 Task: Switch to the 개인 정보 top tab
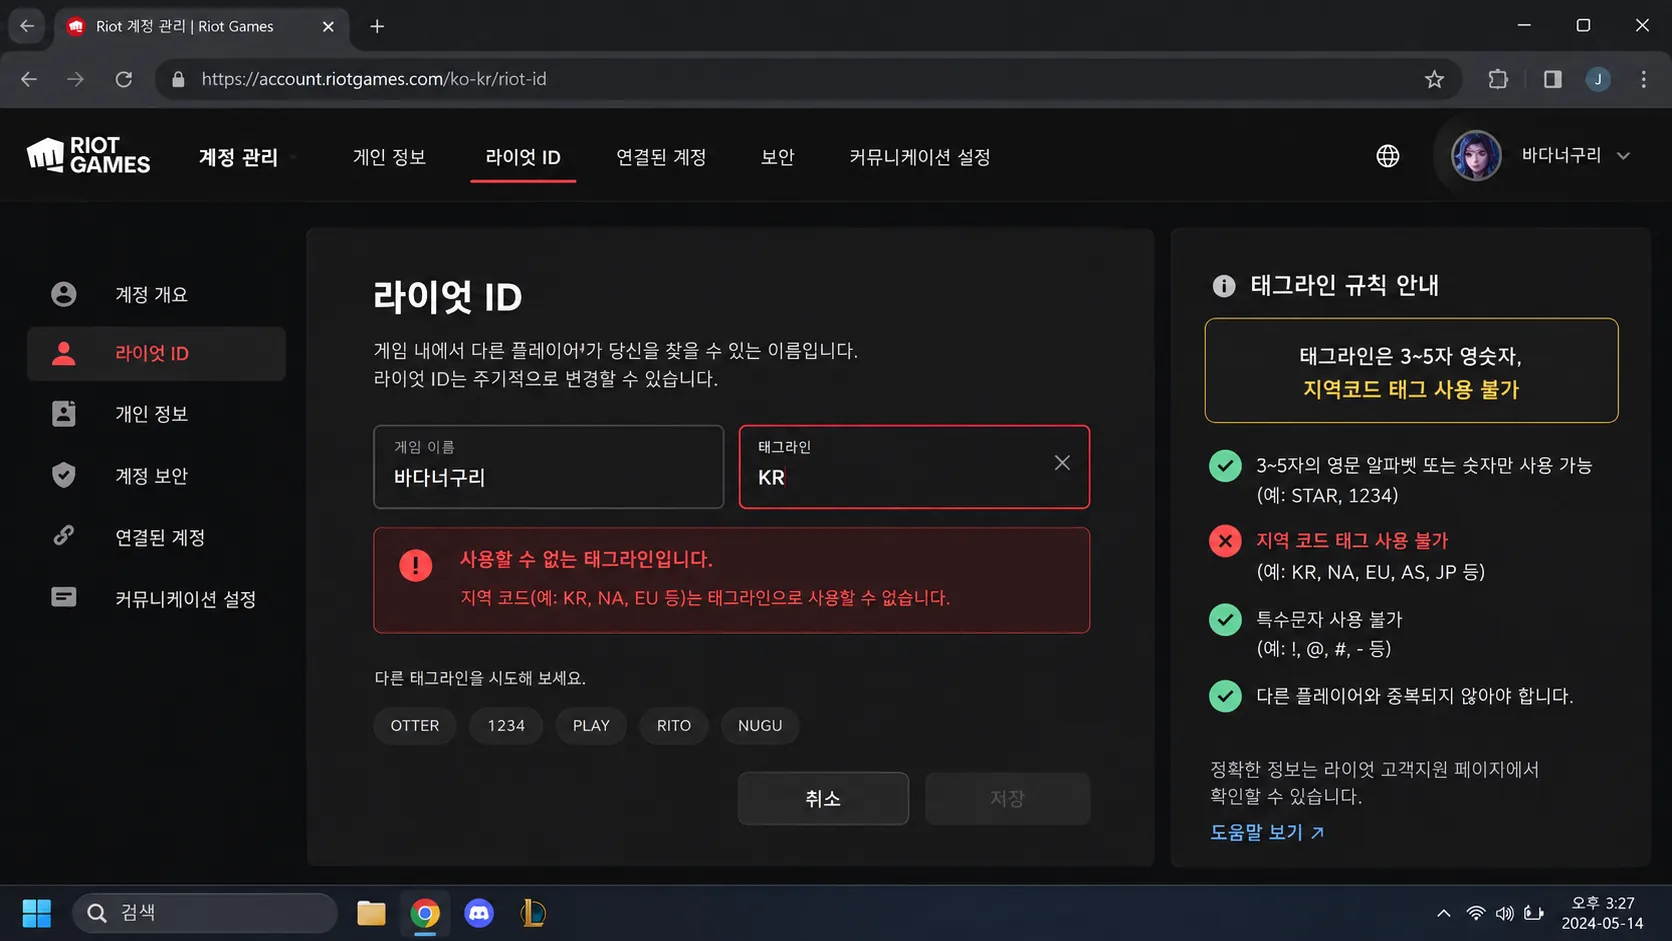(389, 157)
